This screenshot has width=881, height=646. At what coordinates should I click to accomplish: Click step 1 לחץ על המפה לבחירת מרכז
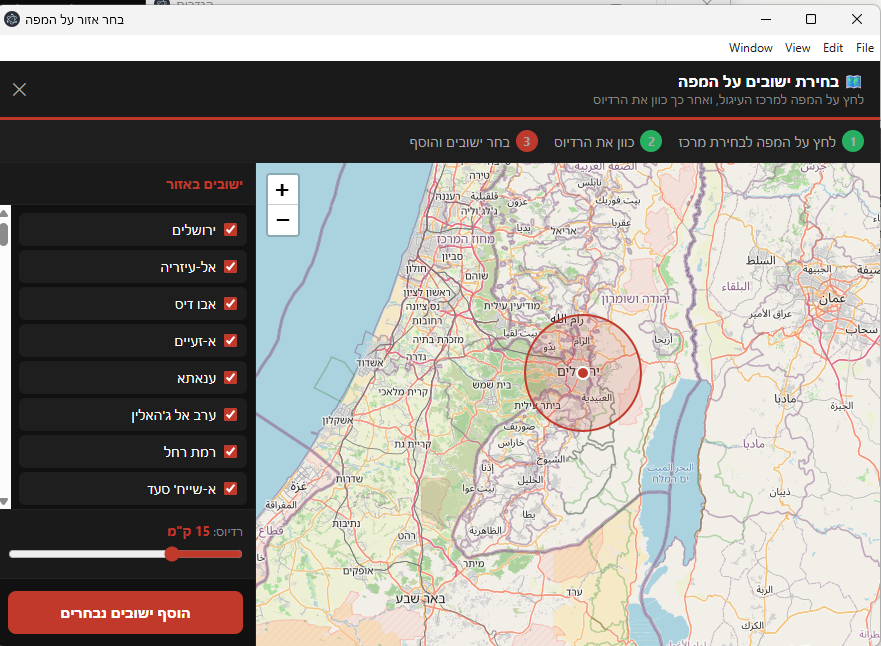[x=771, y=142]
